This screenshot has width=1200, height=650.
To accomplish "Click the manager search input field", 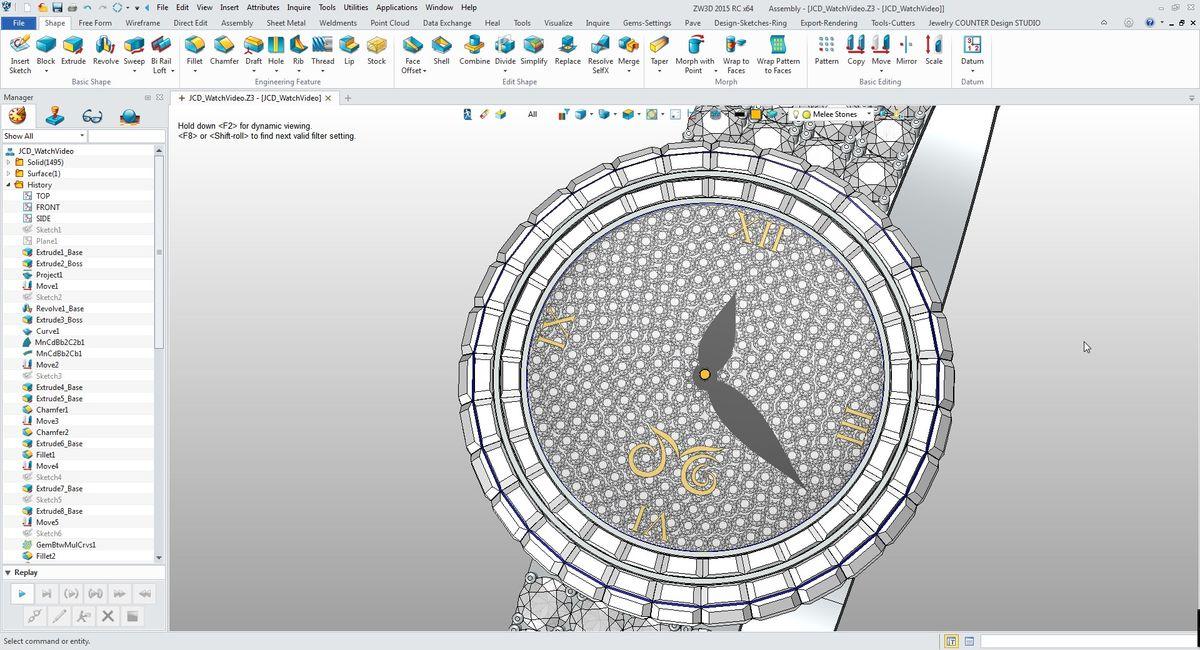I will 126,136.
